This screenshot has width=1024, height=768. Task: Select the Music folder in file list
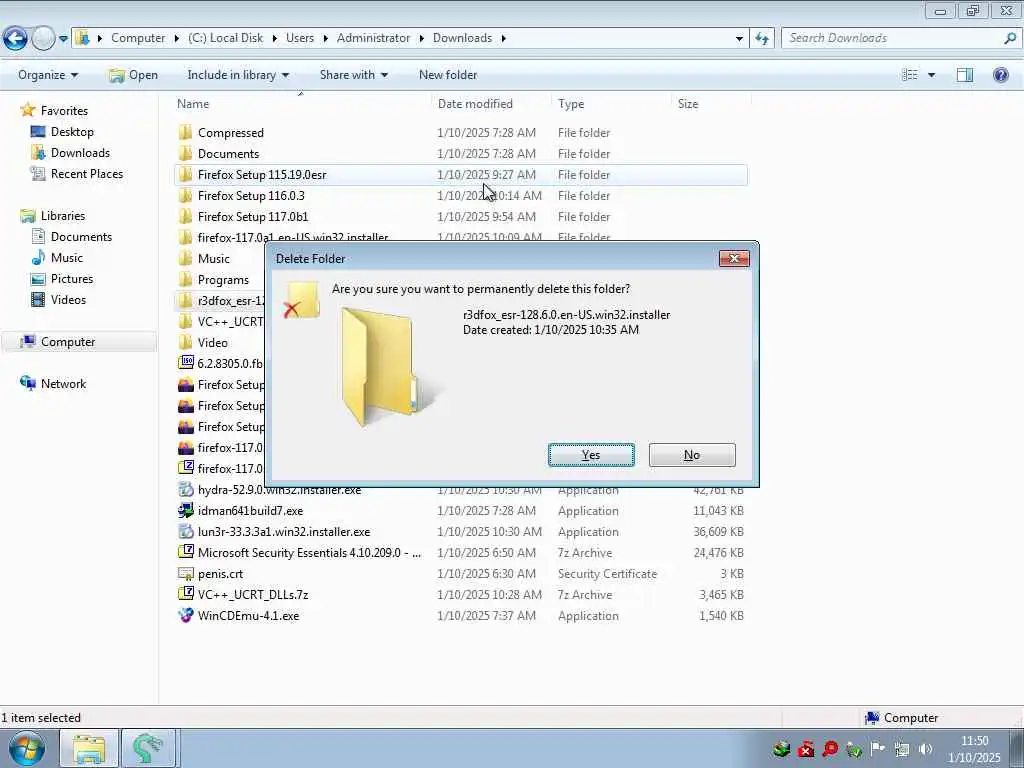214,259
